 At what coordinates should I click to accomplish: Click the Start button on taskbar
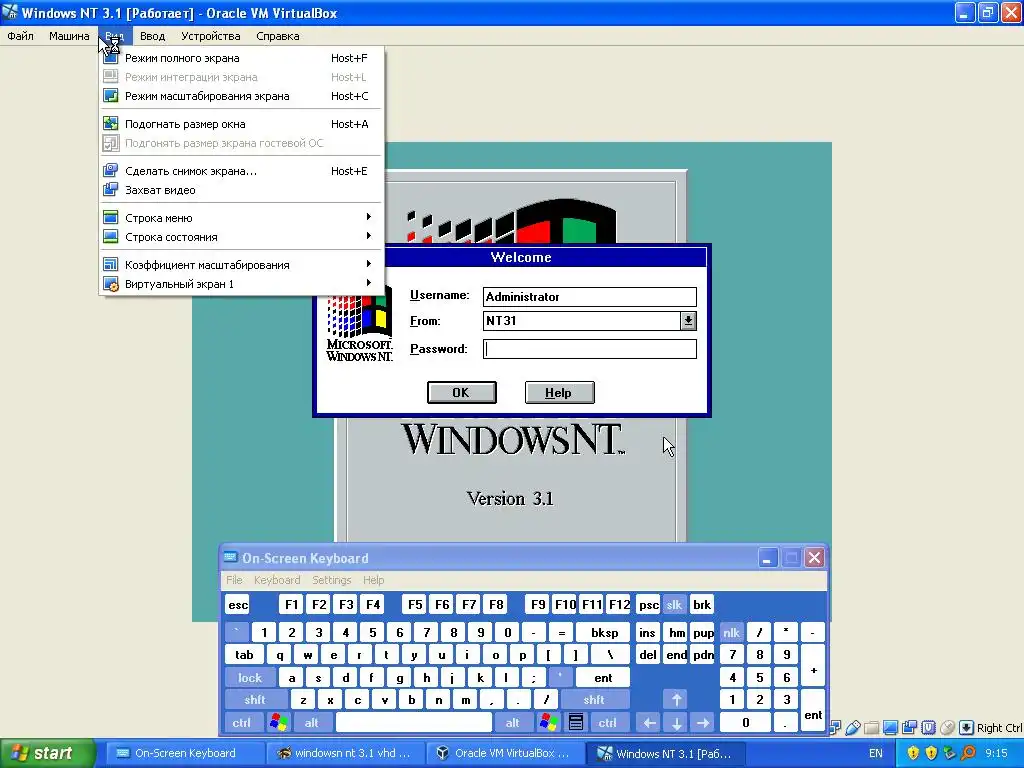(x=46, y=753)
